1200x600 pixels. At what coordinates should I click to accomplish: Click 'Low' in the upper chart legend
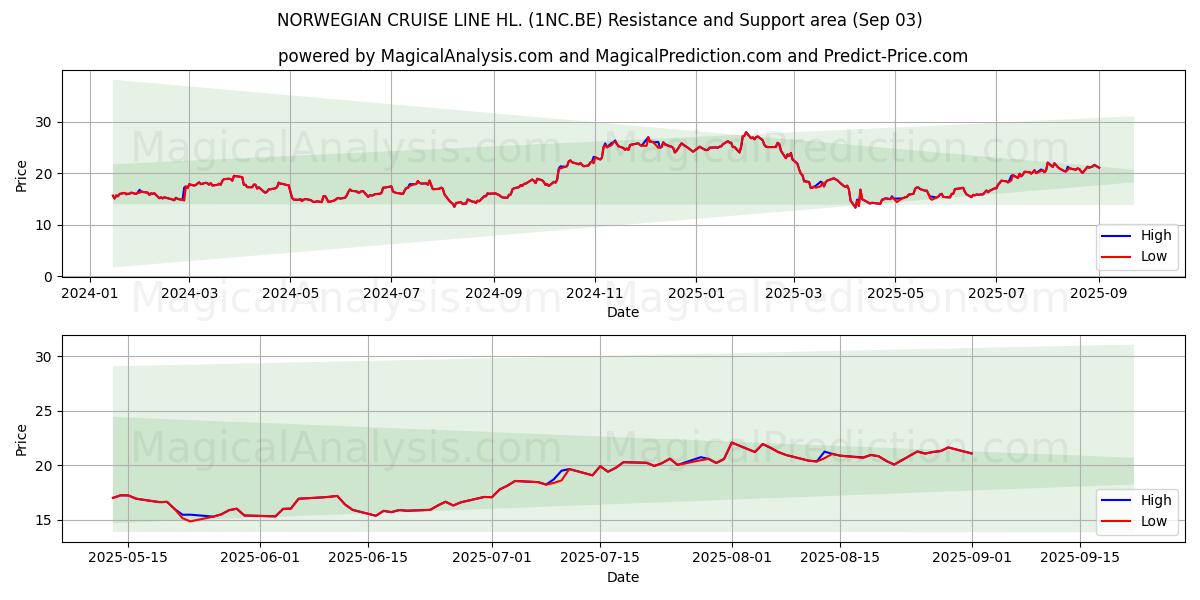tap(1154, 257)
